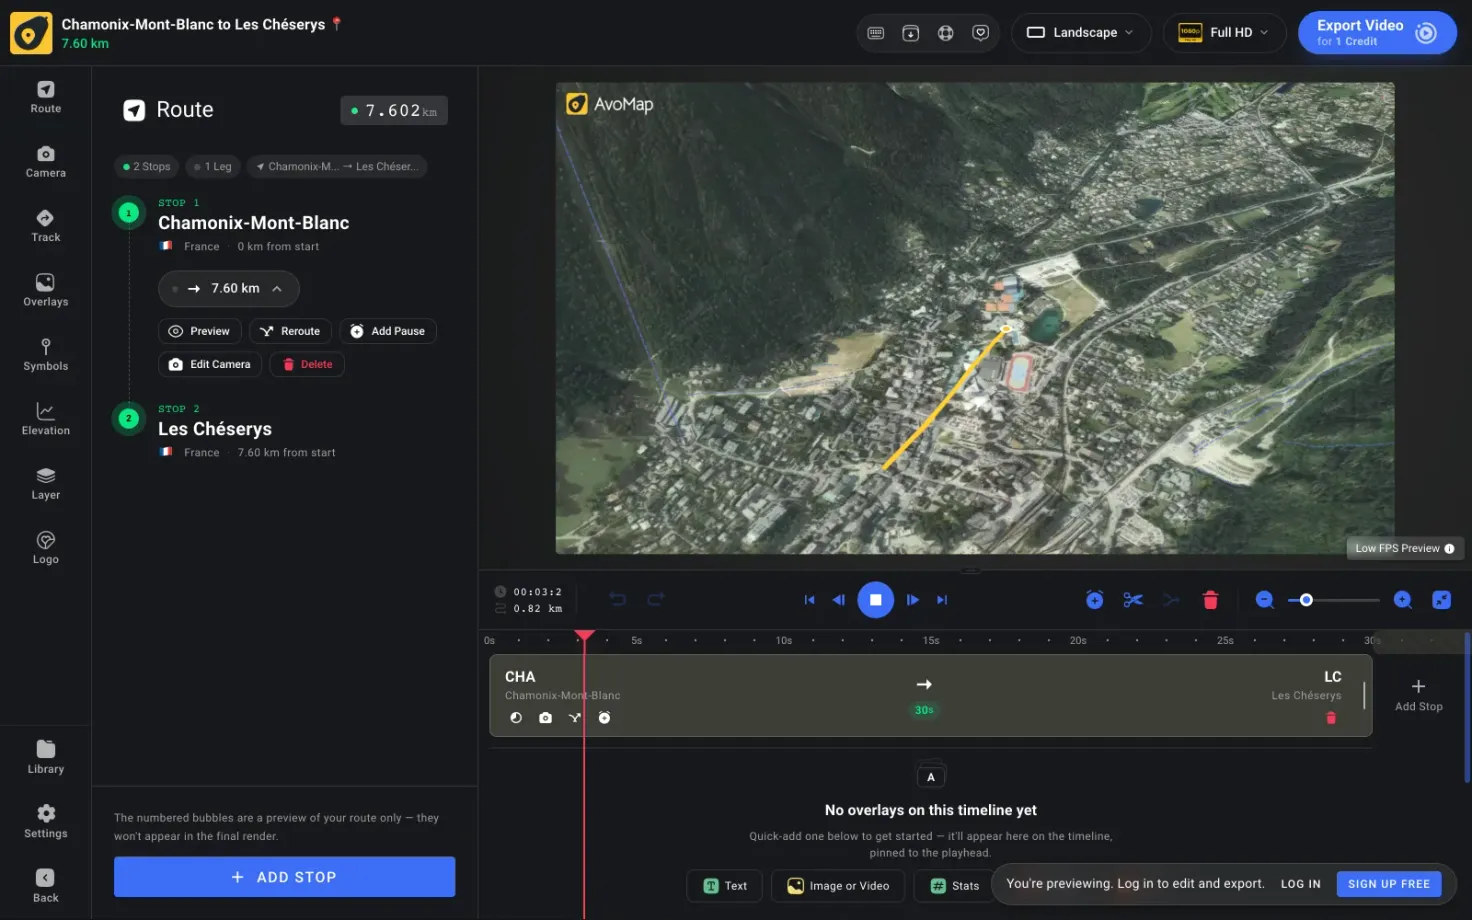Delete the Chamonix-Mont-Blanc leg
Screen dimensions: 1472x920
point(307,365)
